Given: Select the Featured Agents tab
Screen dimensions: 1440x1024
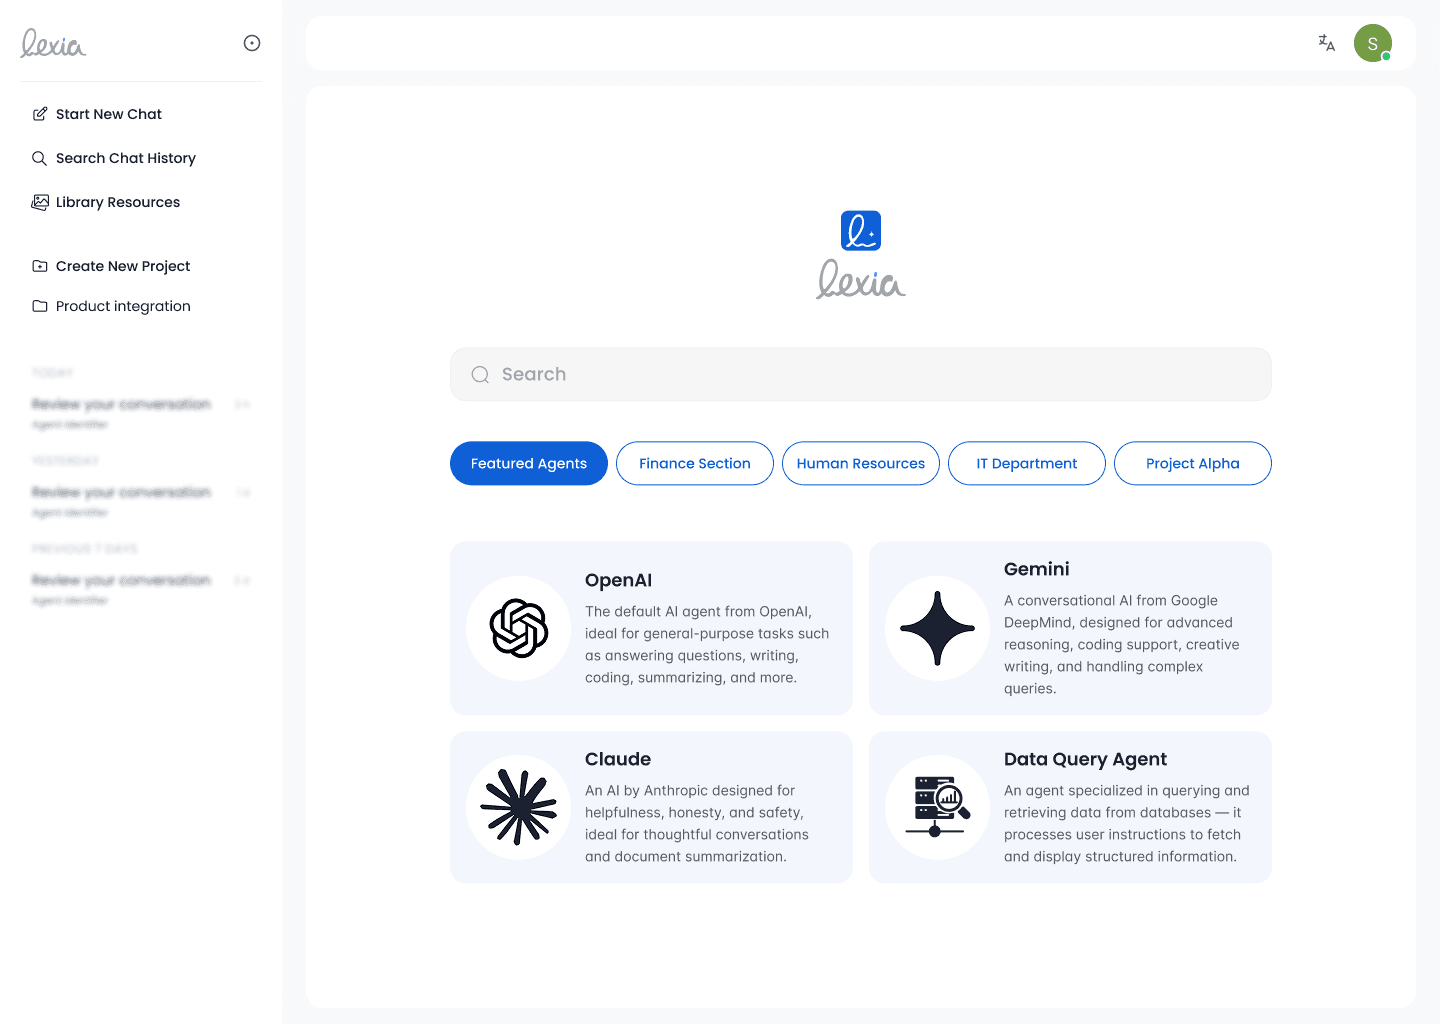Looking at the screenshot, I should pyautogui.click(x=529, y=463).
